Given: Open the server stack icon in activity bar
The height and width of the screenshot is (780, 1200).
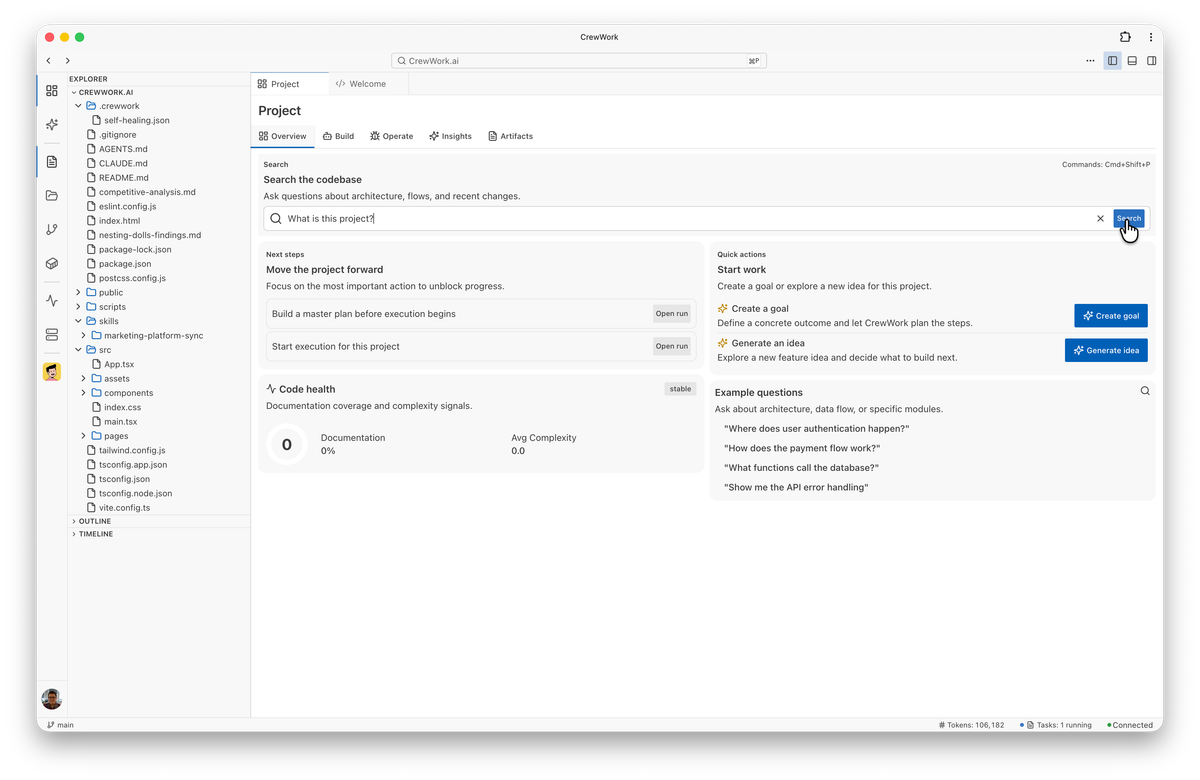Looking at the screenshot, I should (x=52, y=335).
